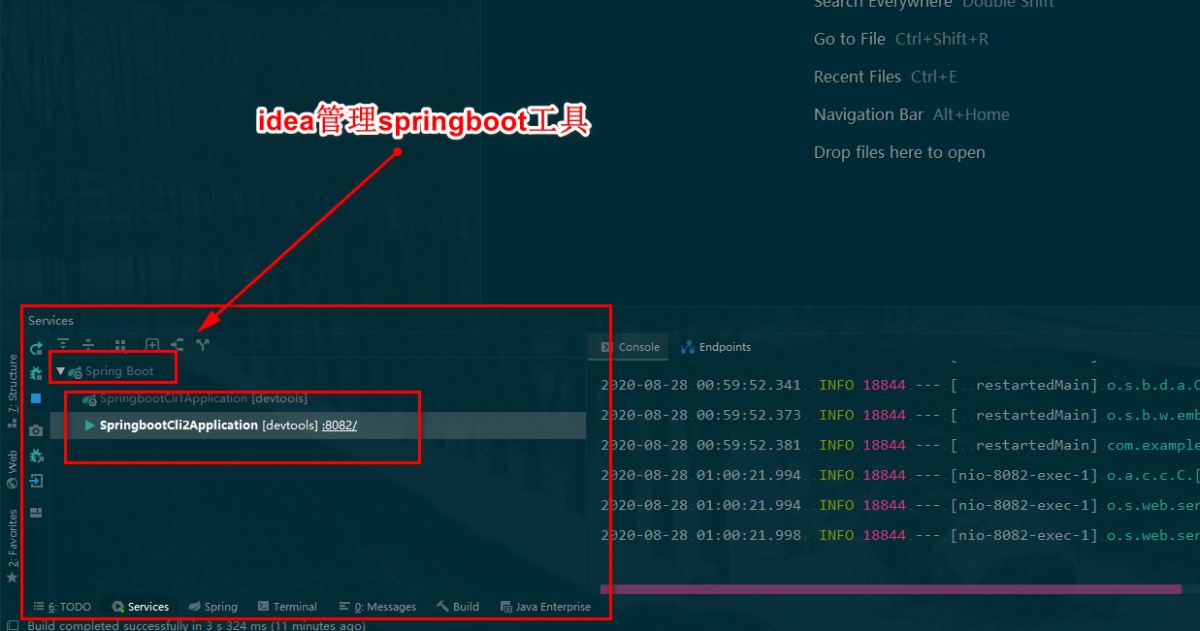
Task: Open the Terminal tool window
Action: (x=287, y=606)
